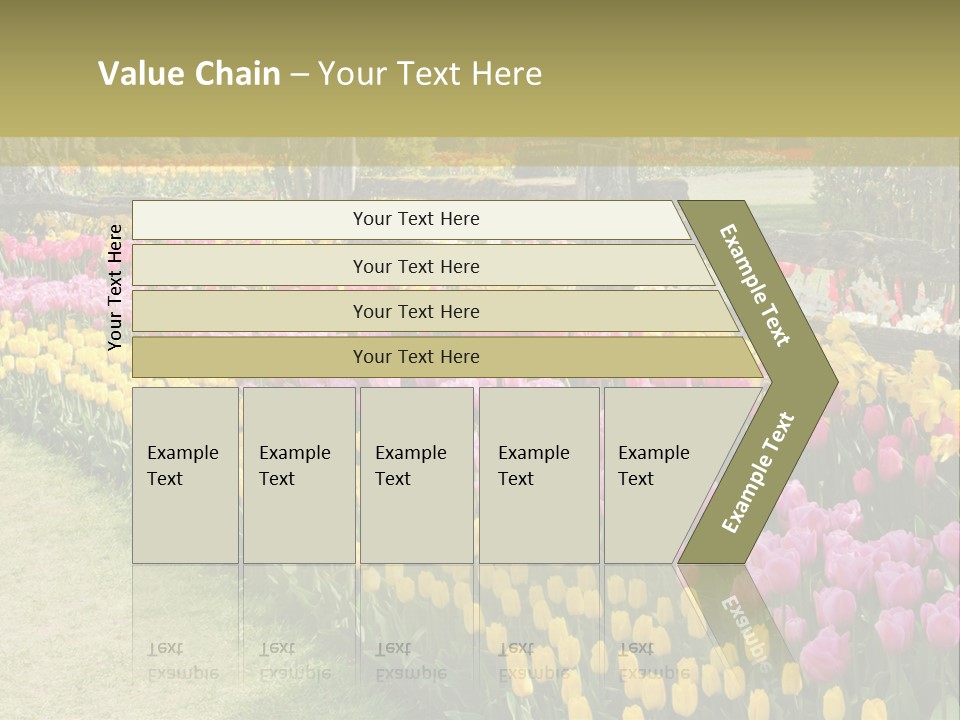Select the 'Your Text Here' part of title
960x720 pixels.
click(x=430, y=74)
